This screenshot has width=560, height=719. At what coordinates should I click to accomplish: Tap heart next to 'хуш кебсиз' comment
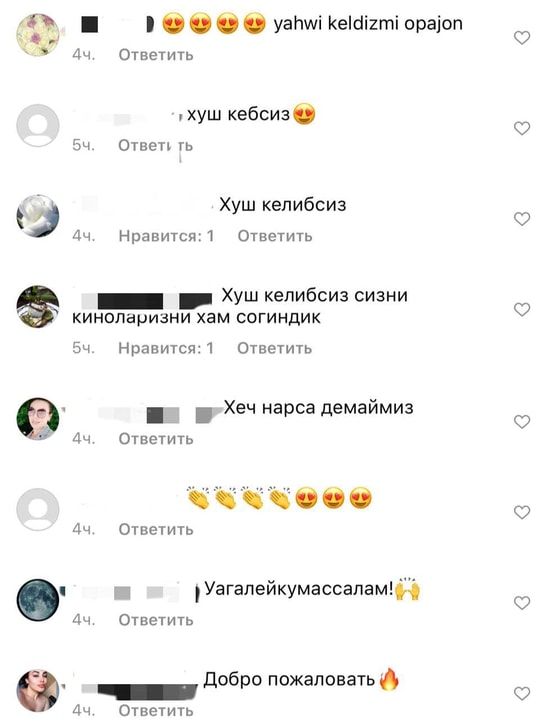coord(521,128)
